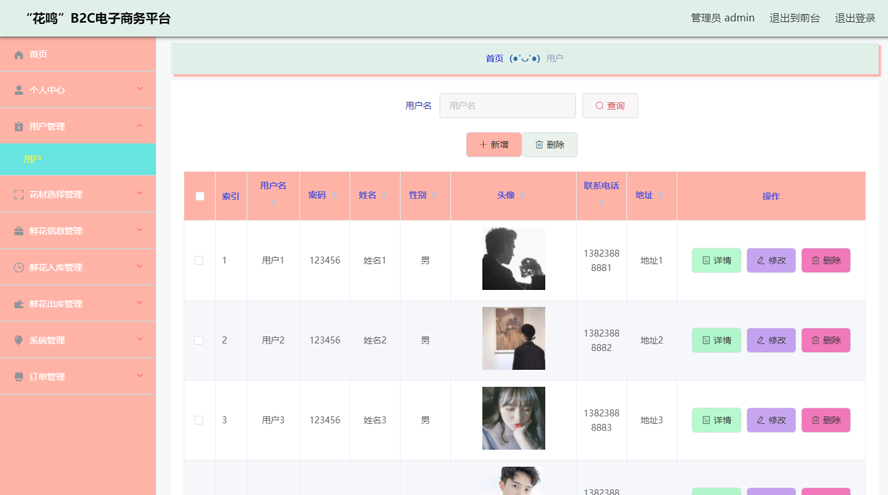
Task: Collapse the 用户管理 menu chevron
Action: click(140, 126)
